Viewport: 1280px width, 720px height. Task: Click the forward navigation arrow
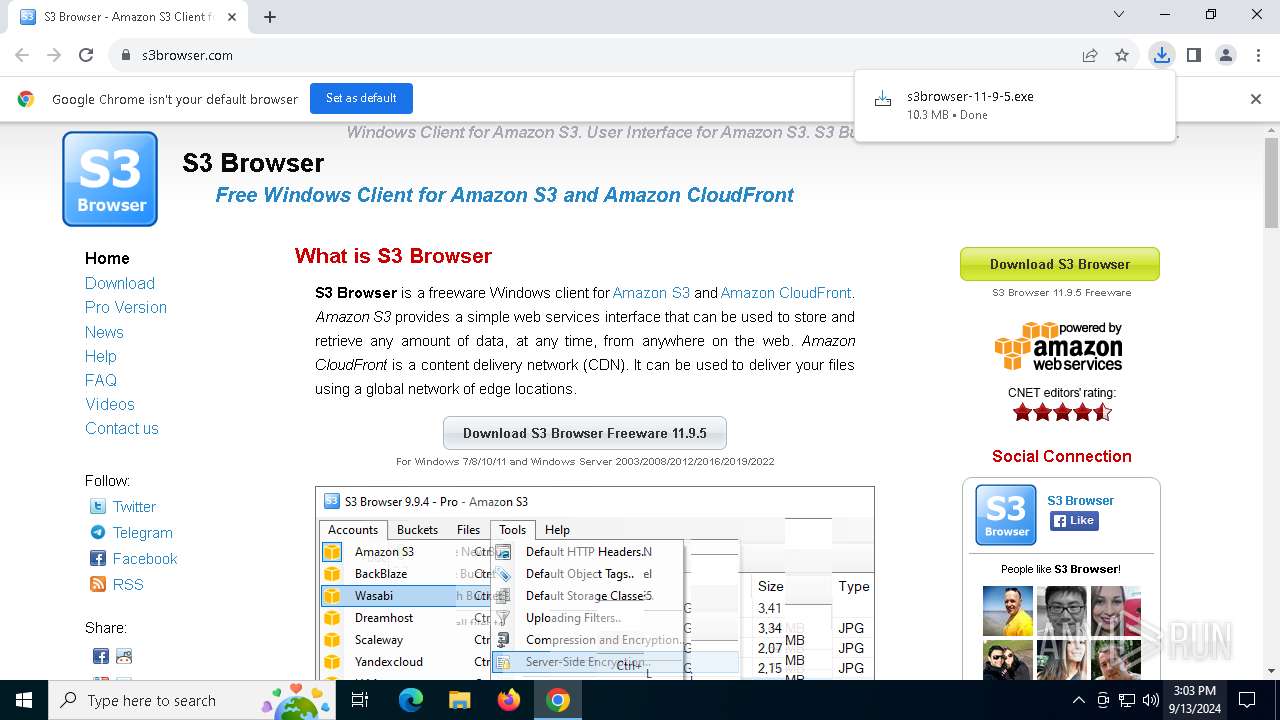click(54, 55)
